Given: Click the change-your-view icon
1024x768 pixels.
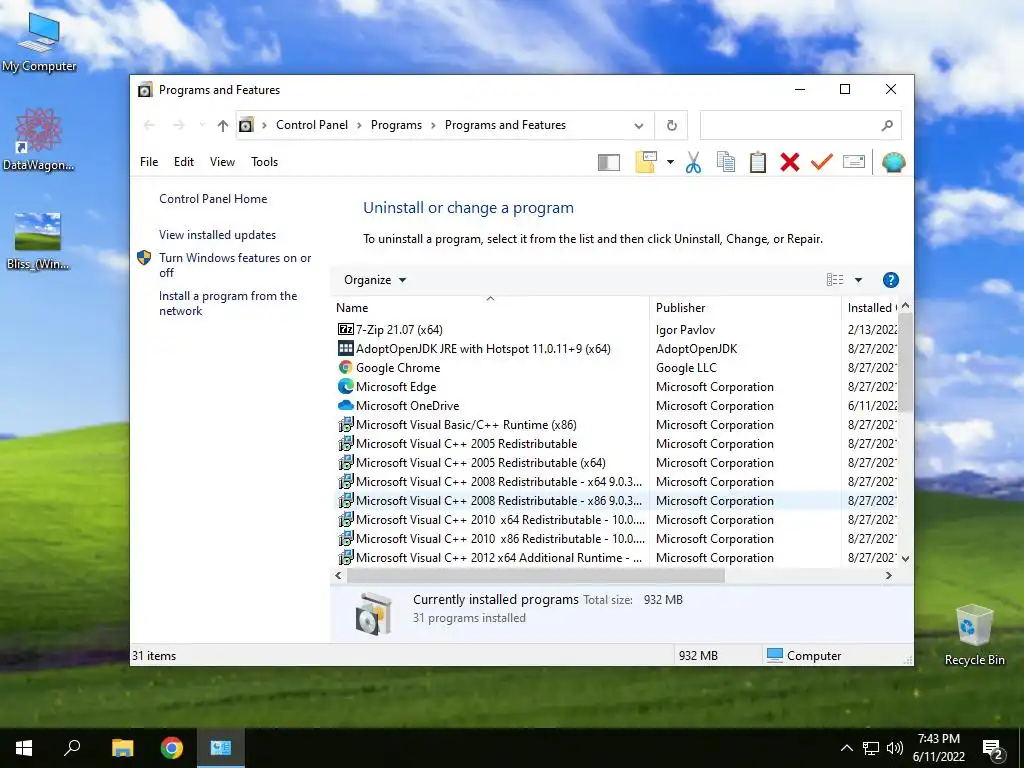Looking at the screenshot, I should [835, 280].
